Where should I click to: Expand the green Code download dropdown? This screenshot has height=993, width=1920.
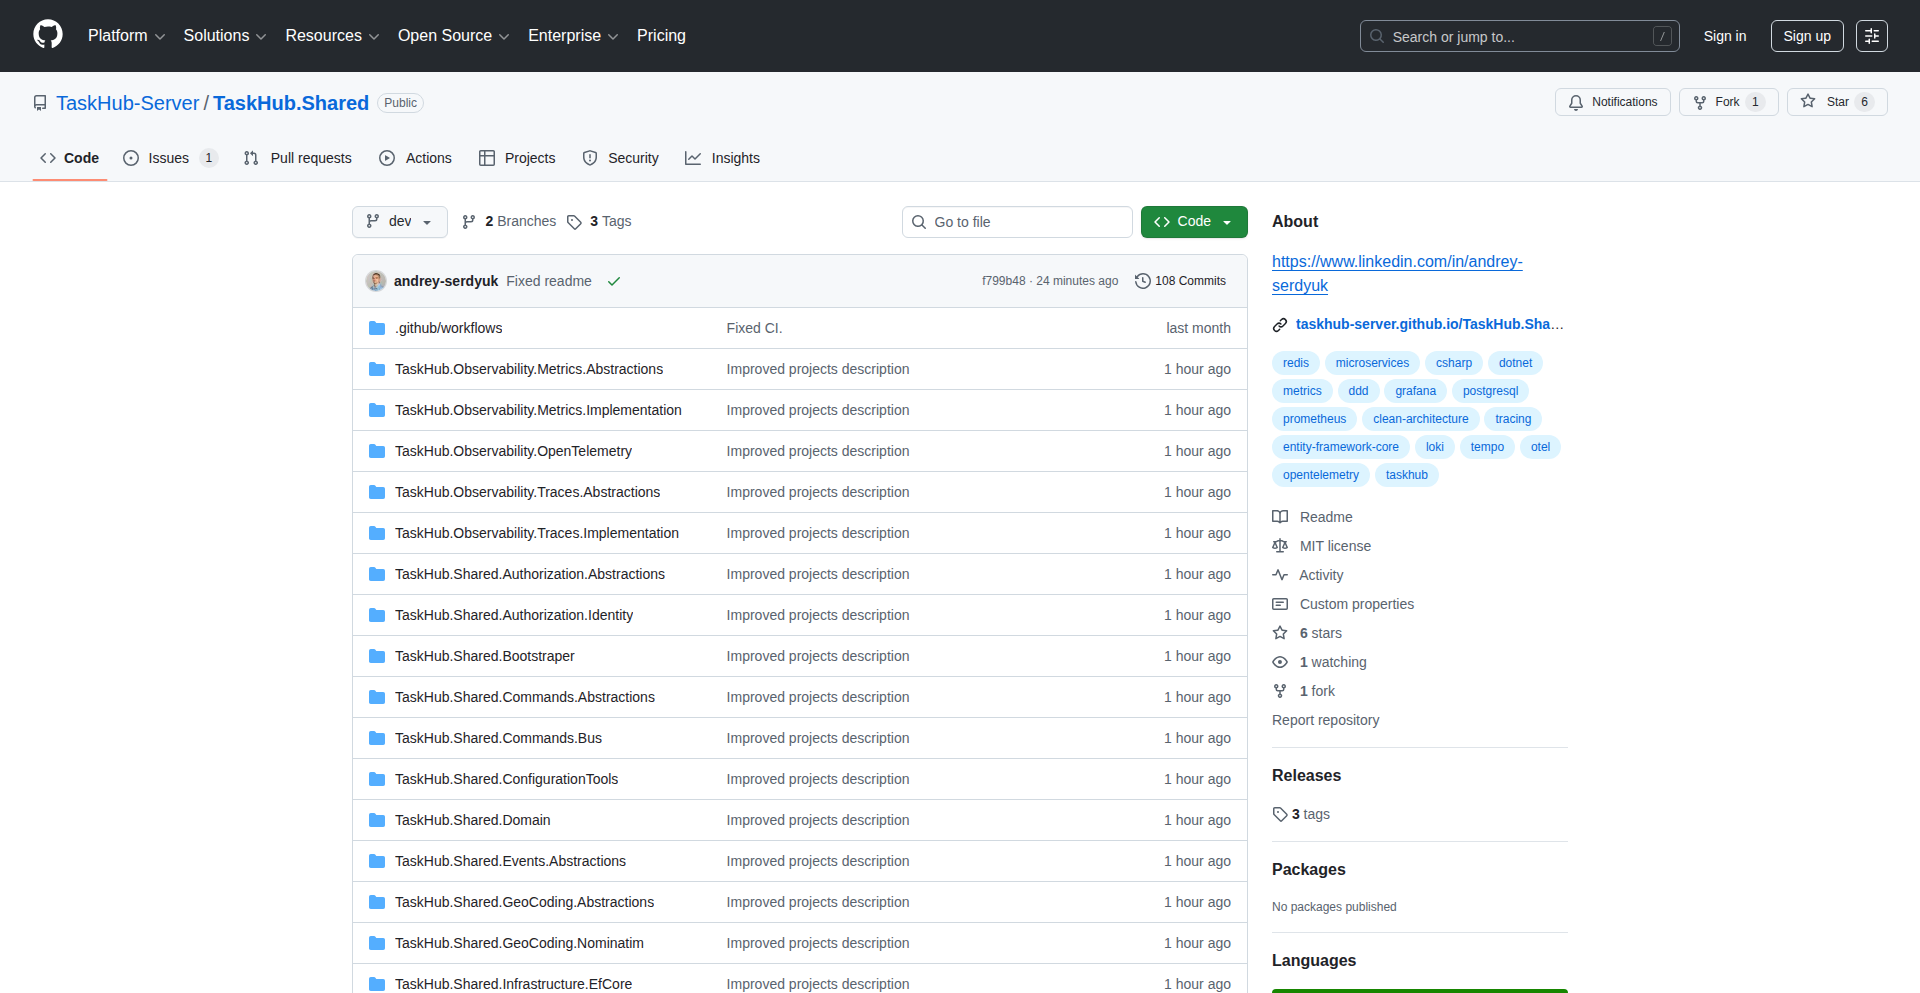pos(1225,221)
